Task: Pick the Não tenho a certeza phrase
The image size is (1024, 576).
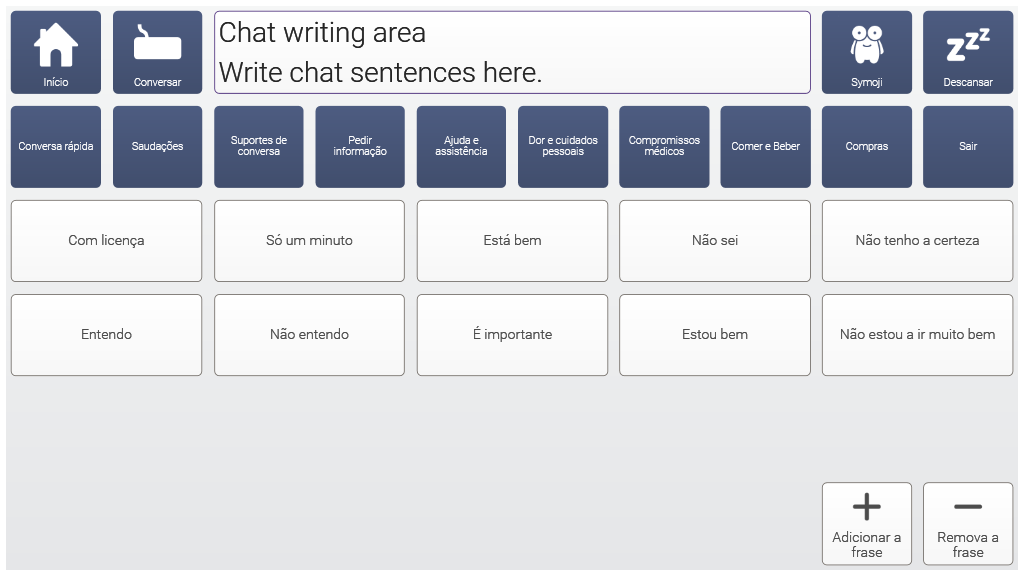Action: pyautogui.click(x=917, y=241)
